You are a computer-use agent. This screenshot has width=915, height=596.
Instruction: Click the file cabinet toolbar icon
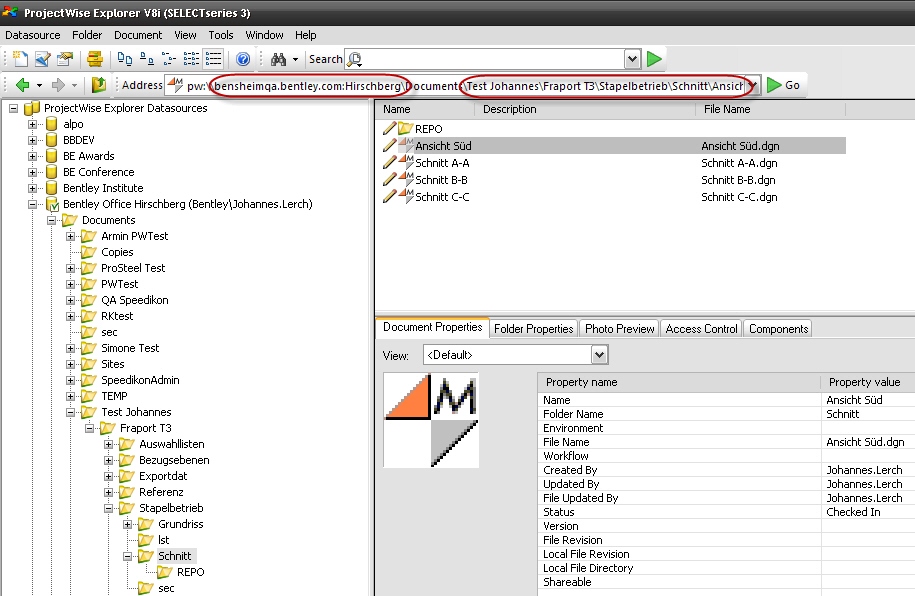click(95, 59)
